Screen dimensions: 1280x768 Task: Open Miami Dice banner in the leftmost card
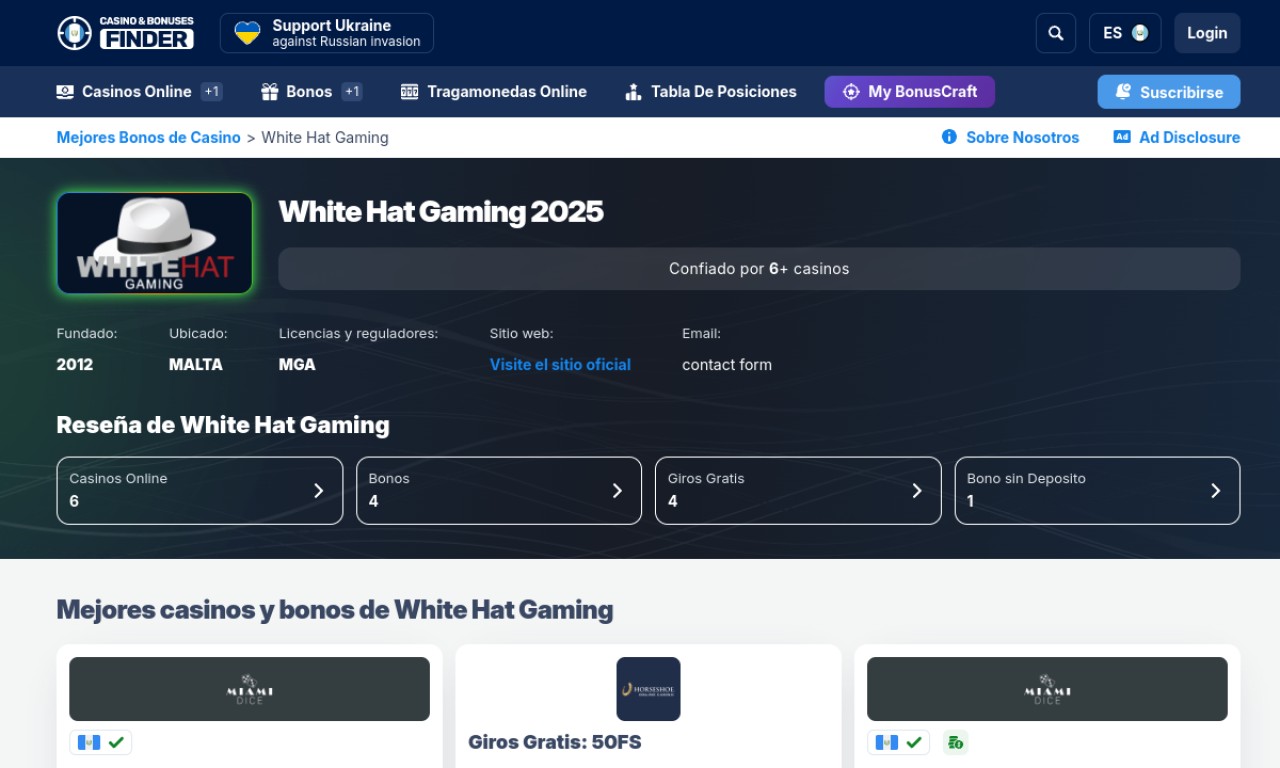[x=249, y=689]
